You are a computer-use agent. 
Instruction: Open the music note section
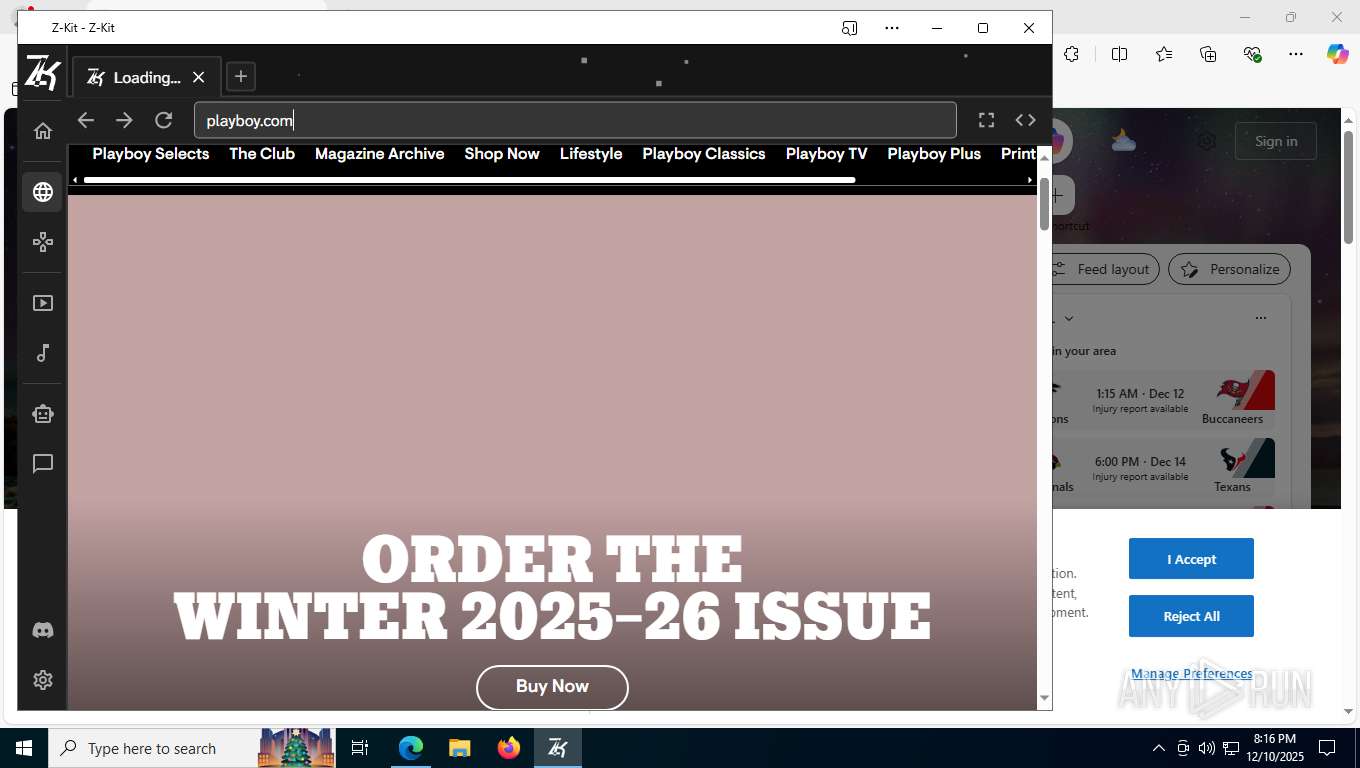tap(43, 353)
